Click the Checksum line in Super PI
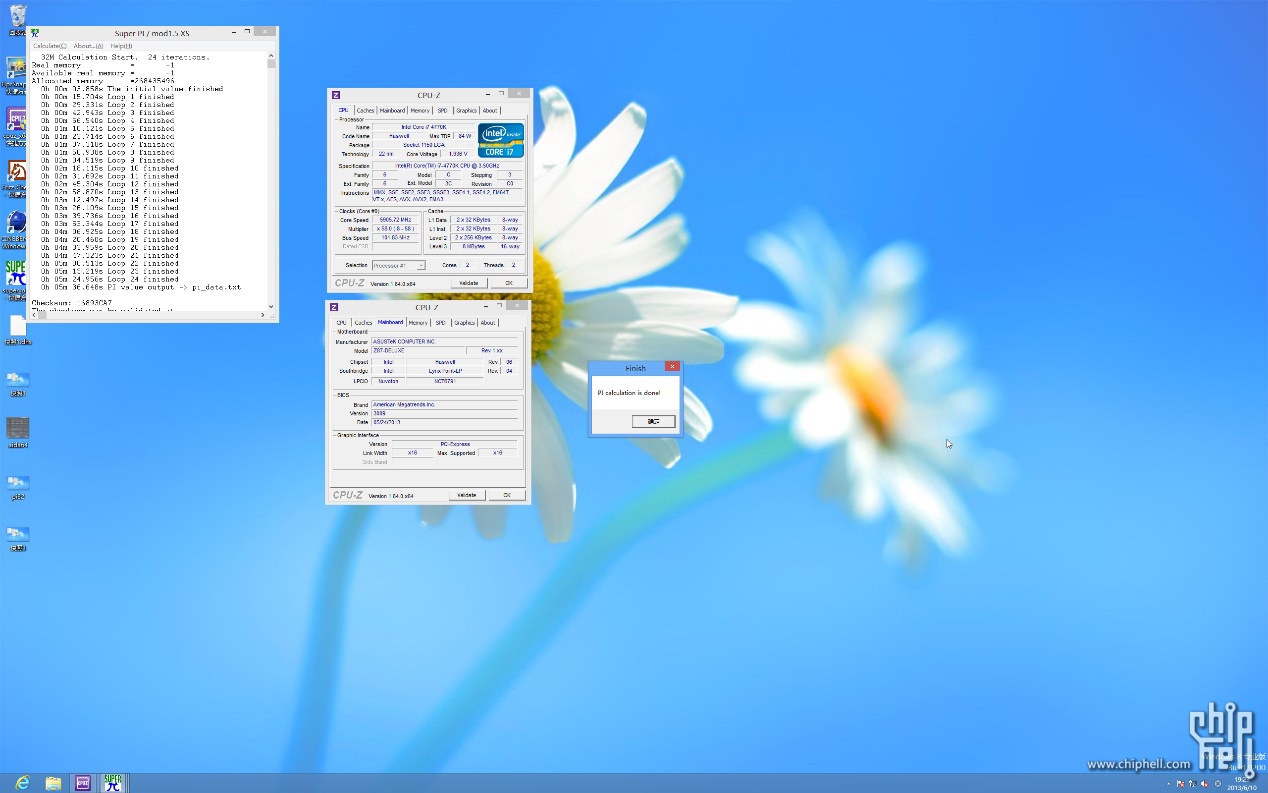Screen dimensions: 1268x793 72,302
